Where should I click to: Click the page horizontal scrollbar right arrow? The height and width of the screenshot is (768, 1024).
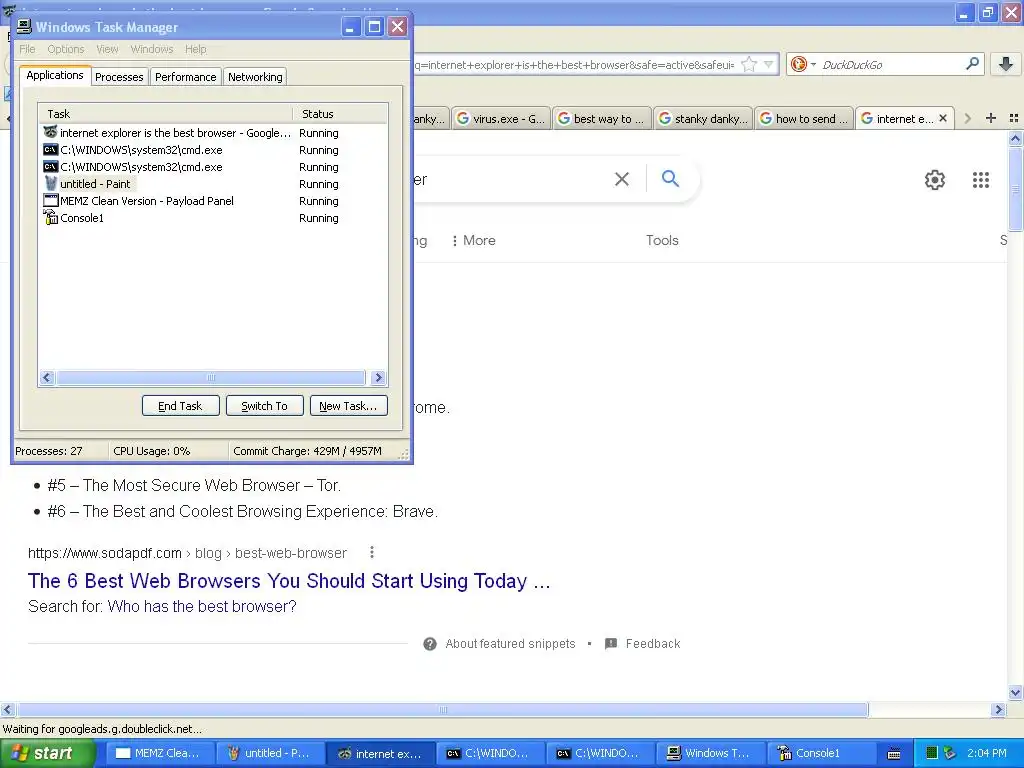(998, 709)
